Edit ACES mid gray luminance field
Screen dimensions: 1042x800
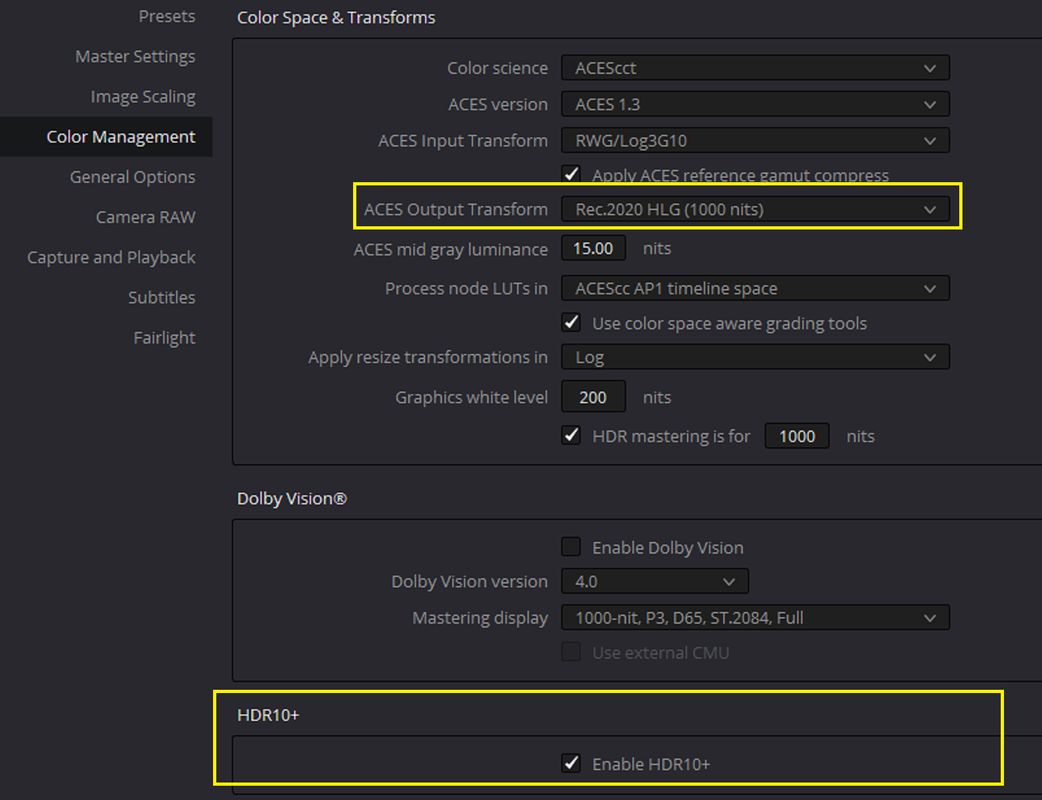[593, 249]
